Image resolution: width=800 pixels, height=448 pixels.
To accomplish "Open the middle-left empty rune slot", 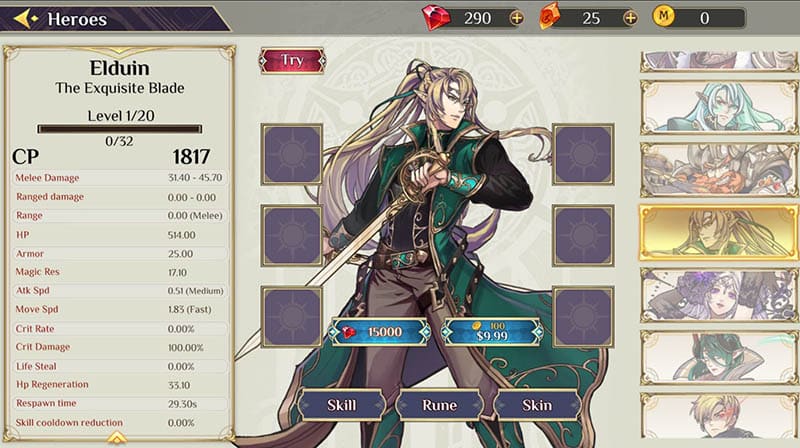I will pyautogui.click(x=292, y=236).
